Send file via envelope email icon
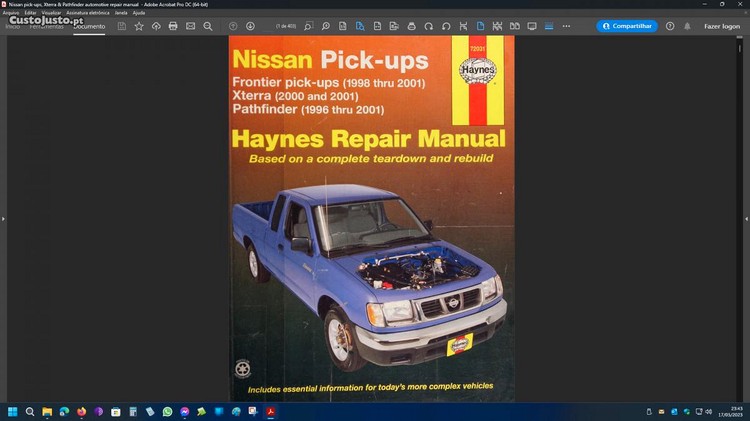The height and width of the screenshot is (421, 750). click(x=190, y=26)
